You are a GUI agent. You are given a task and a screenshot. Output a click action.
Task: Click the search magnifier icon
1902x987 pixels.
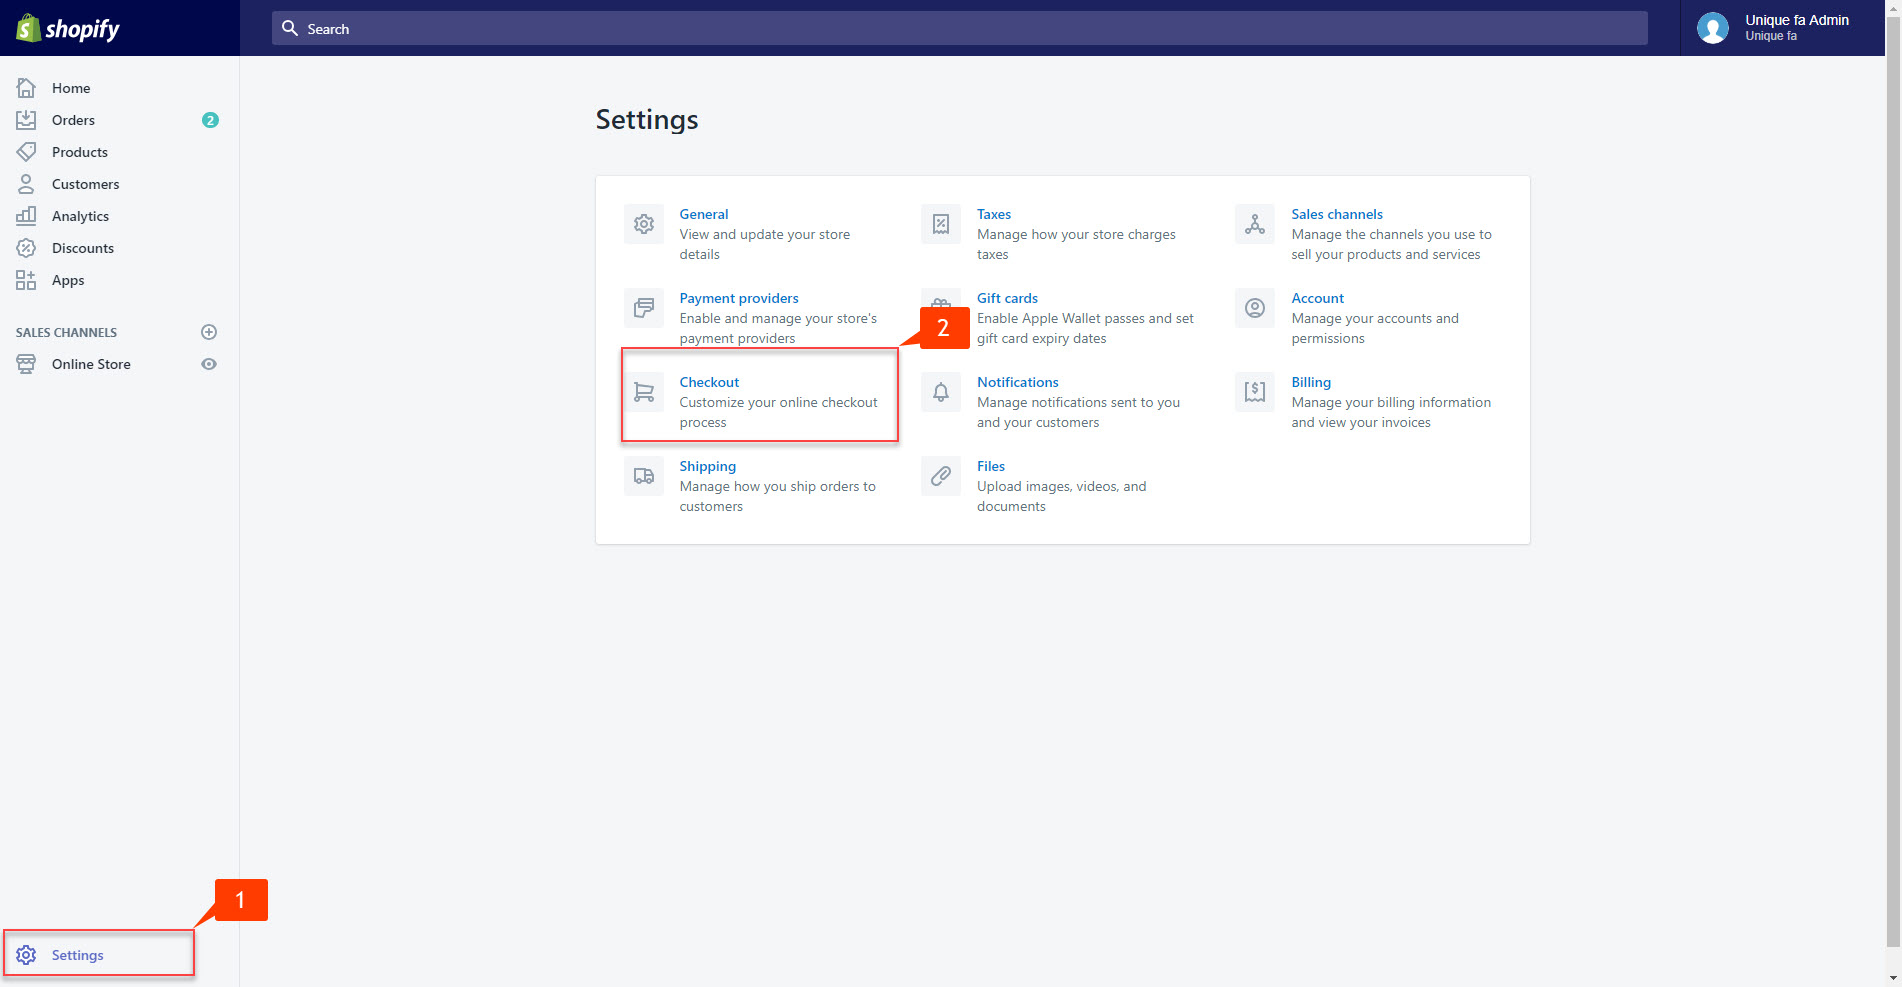pos(290,28)
